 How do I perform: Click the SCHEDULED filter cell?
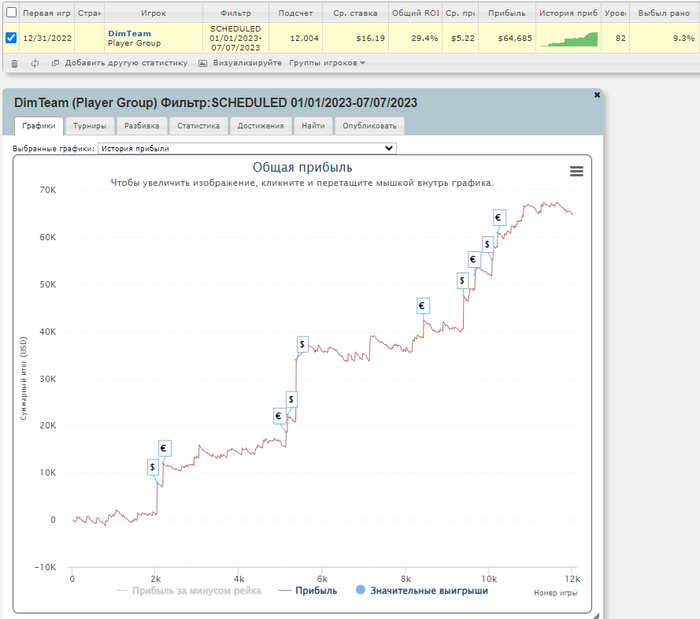tap(236, 38)
